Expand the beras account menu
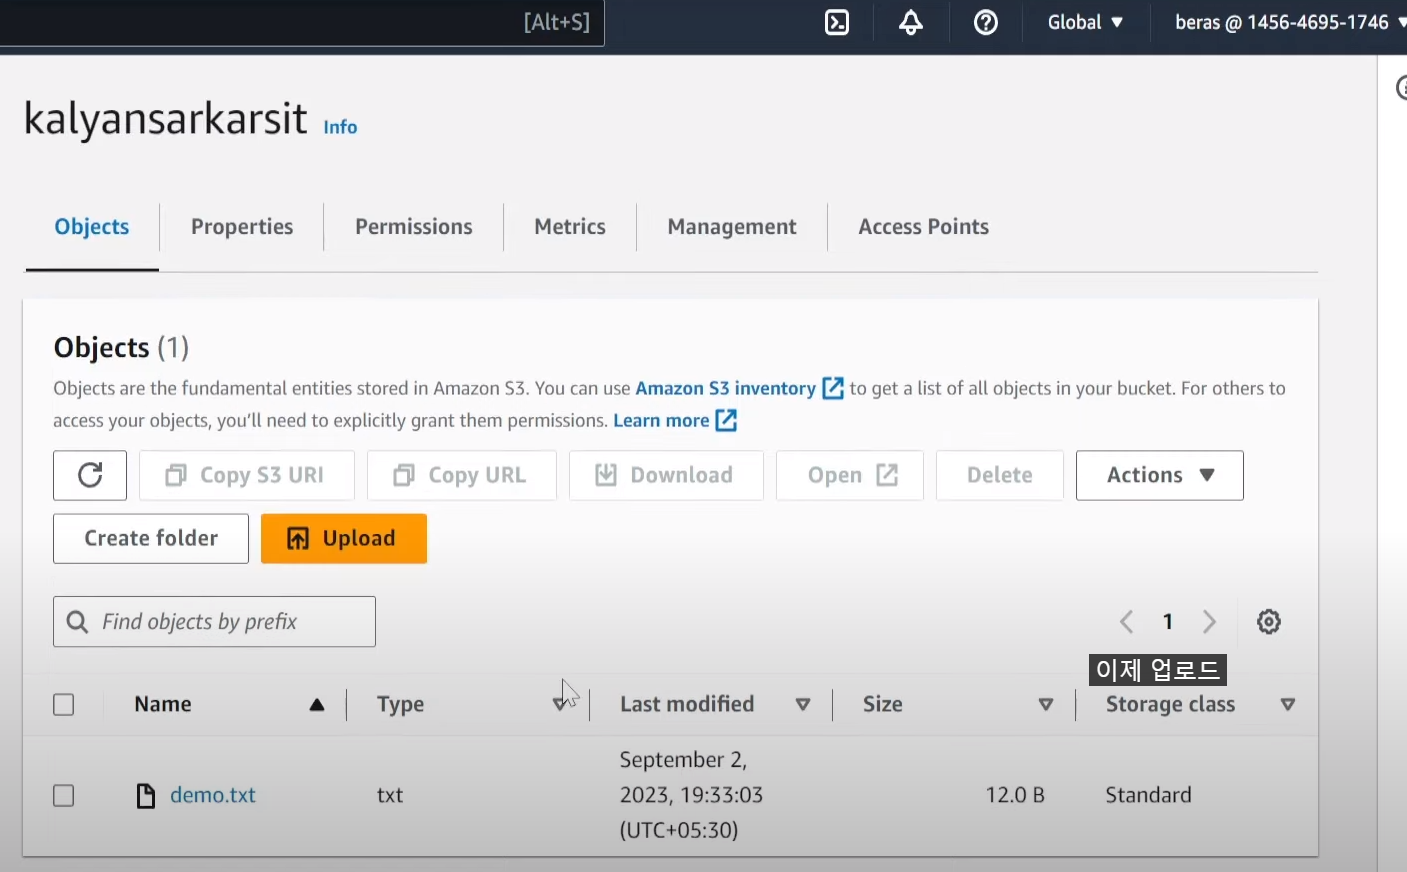 click(x=1291, y=22)
